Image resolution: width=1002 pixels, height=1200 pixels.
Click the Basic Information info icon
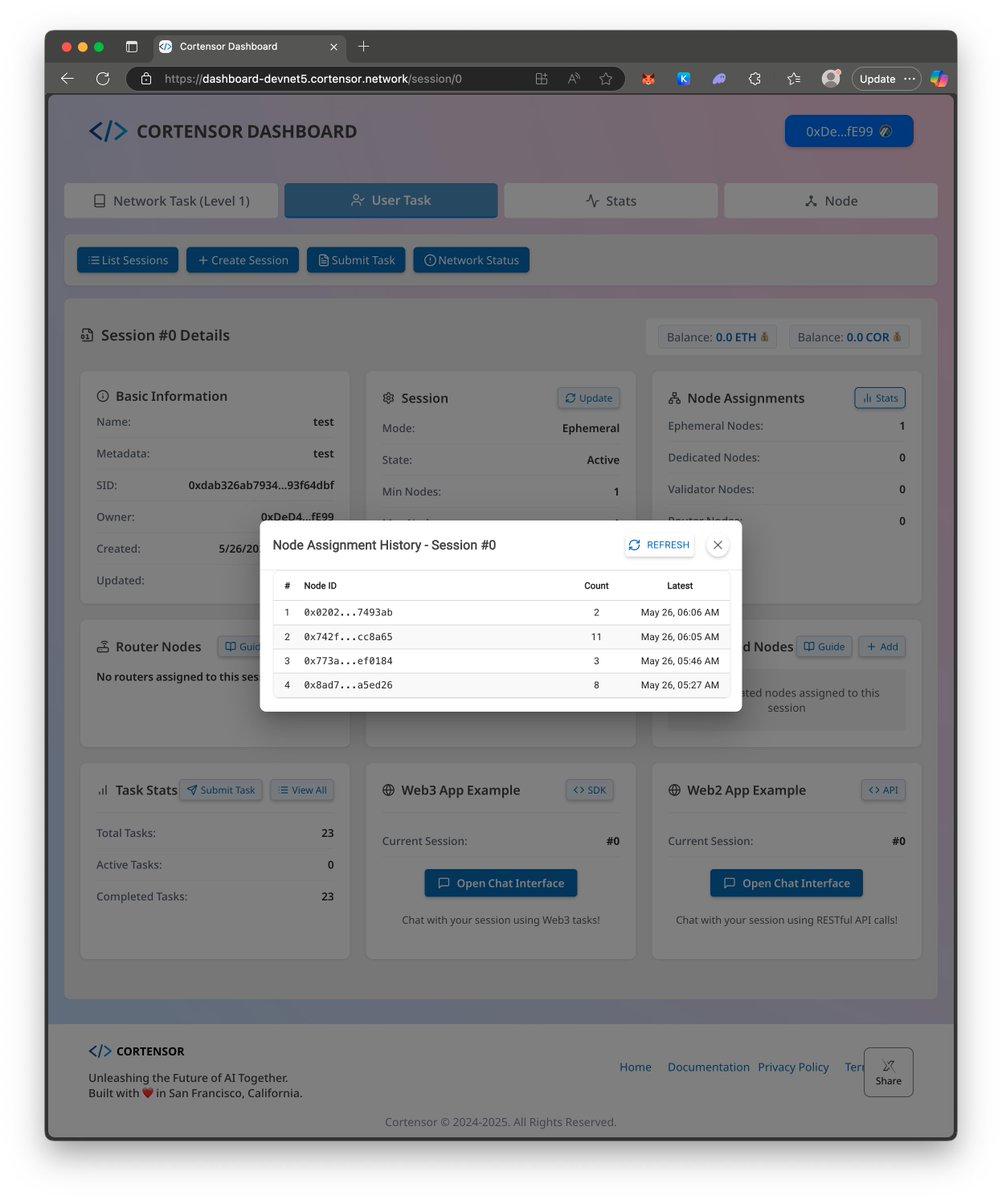(102, 396)
